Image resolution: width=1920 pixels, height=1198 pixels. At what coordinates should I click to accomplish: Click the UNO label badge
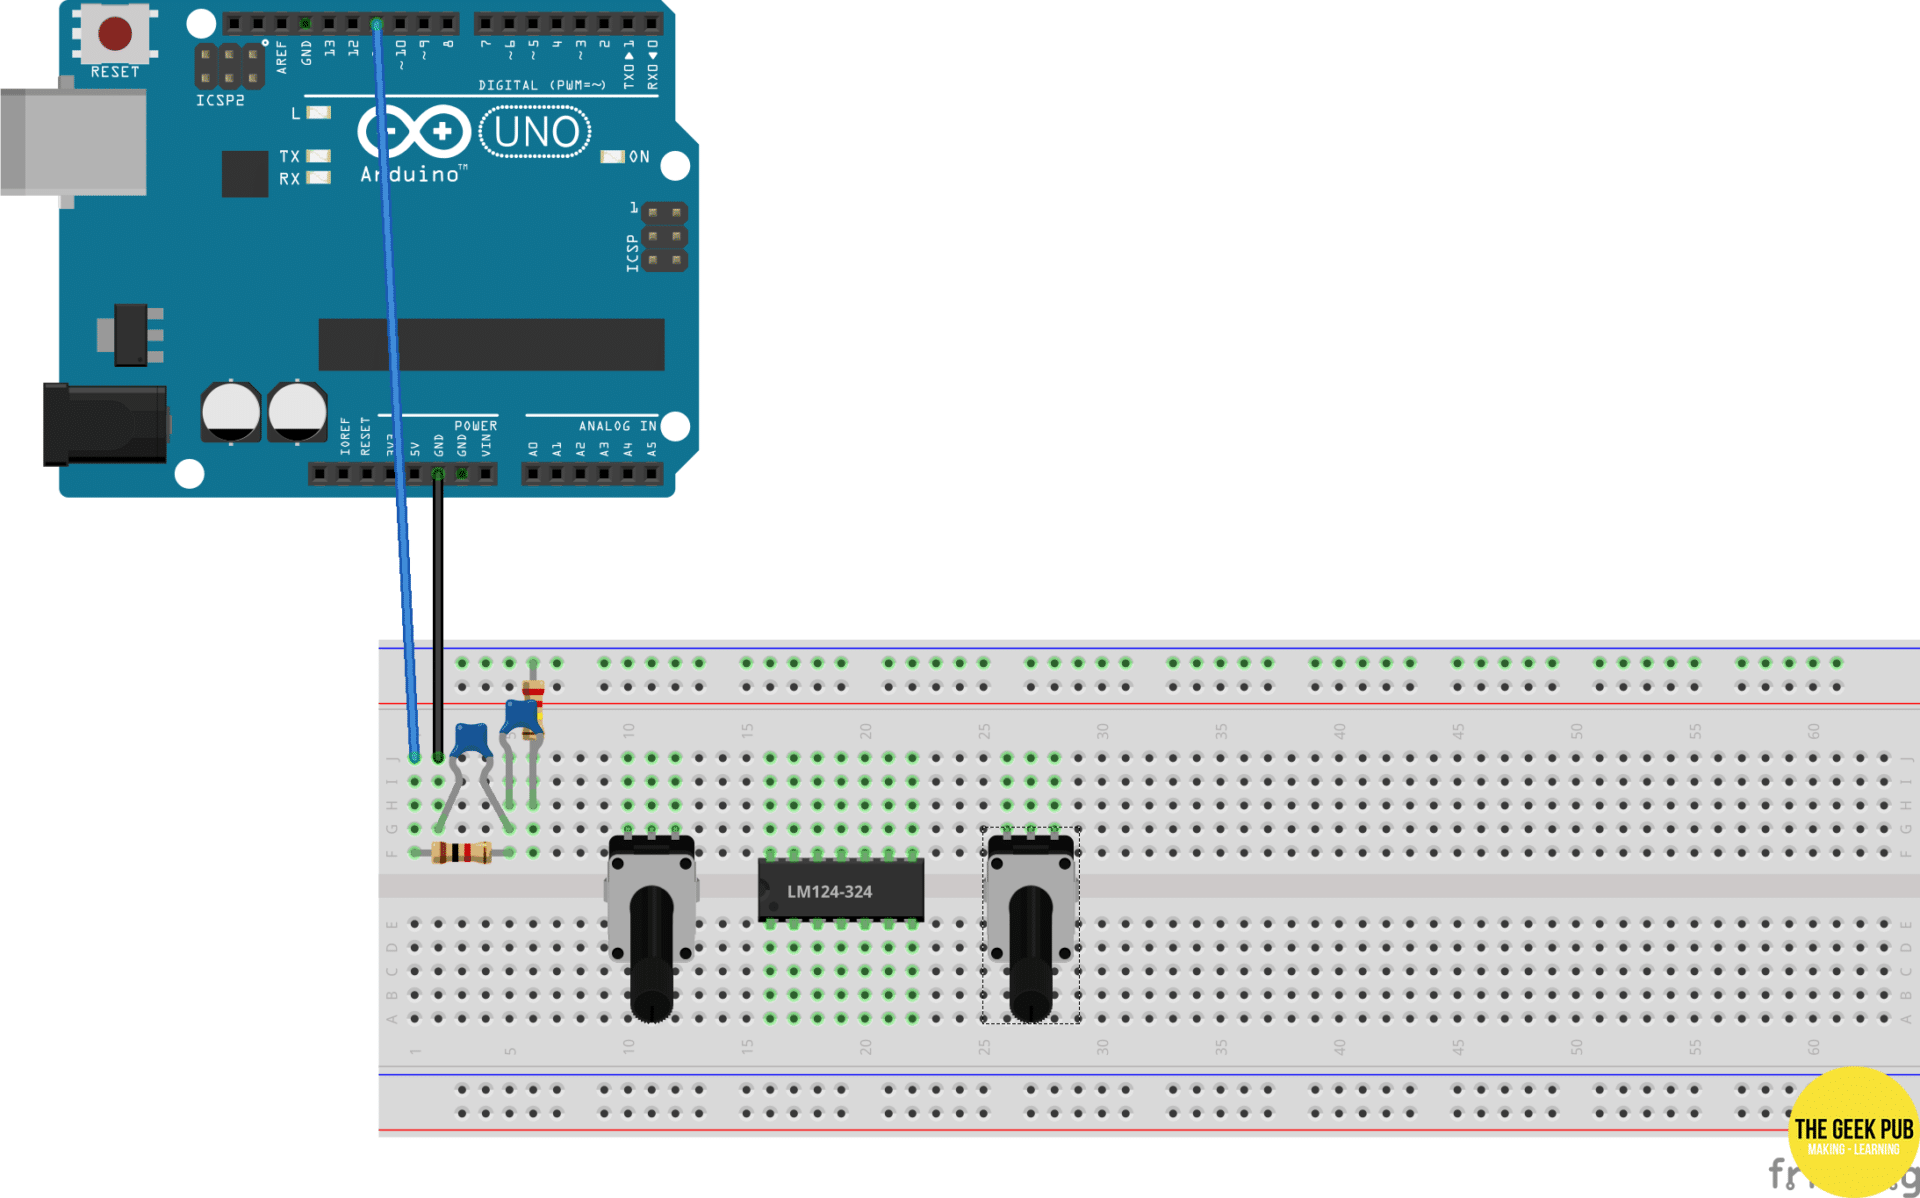535,131
